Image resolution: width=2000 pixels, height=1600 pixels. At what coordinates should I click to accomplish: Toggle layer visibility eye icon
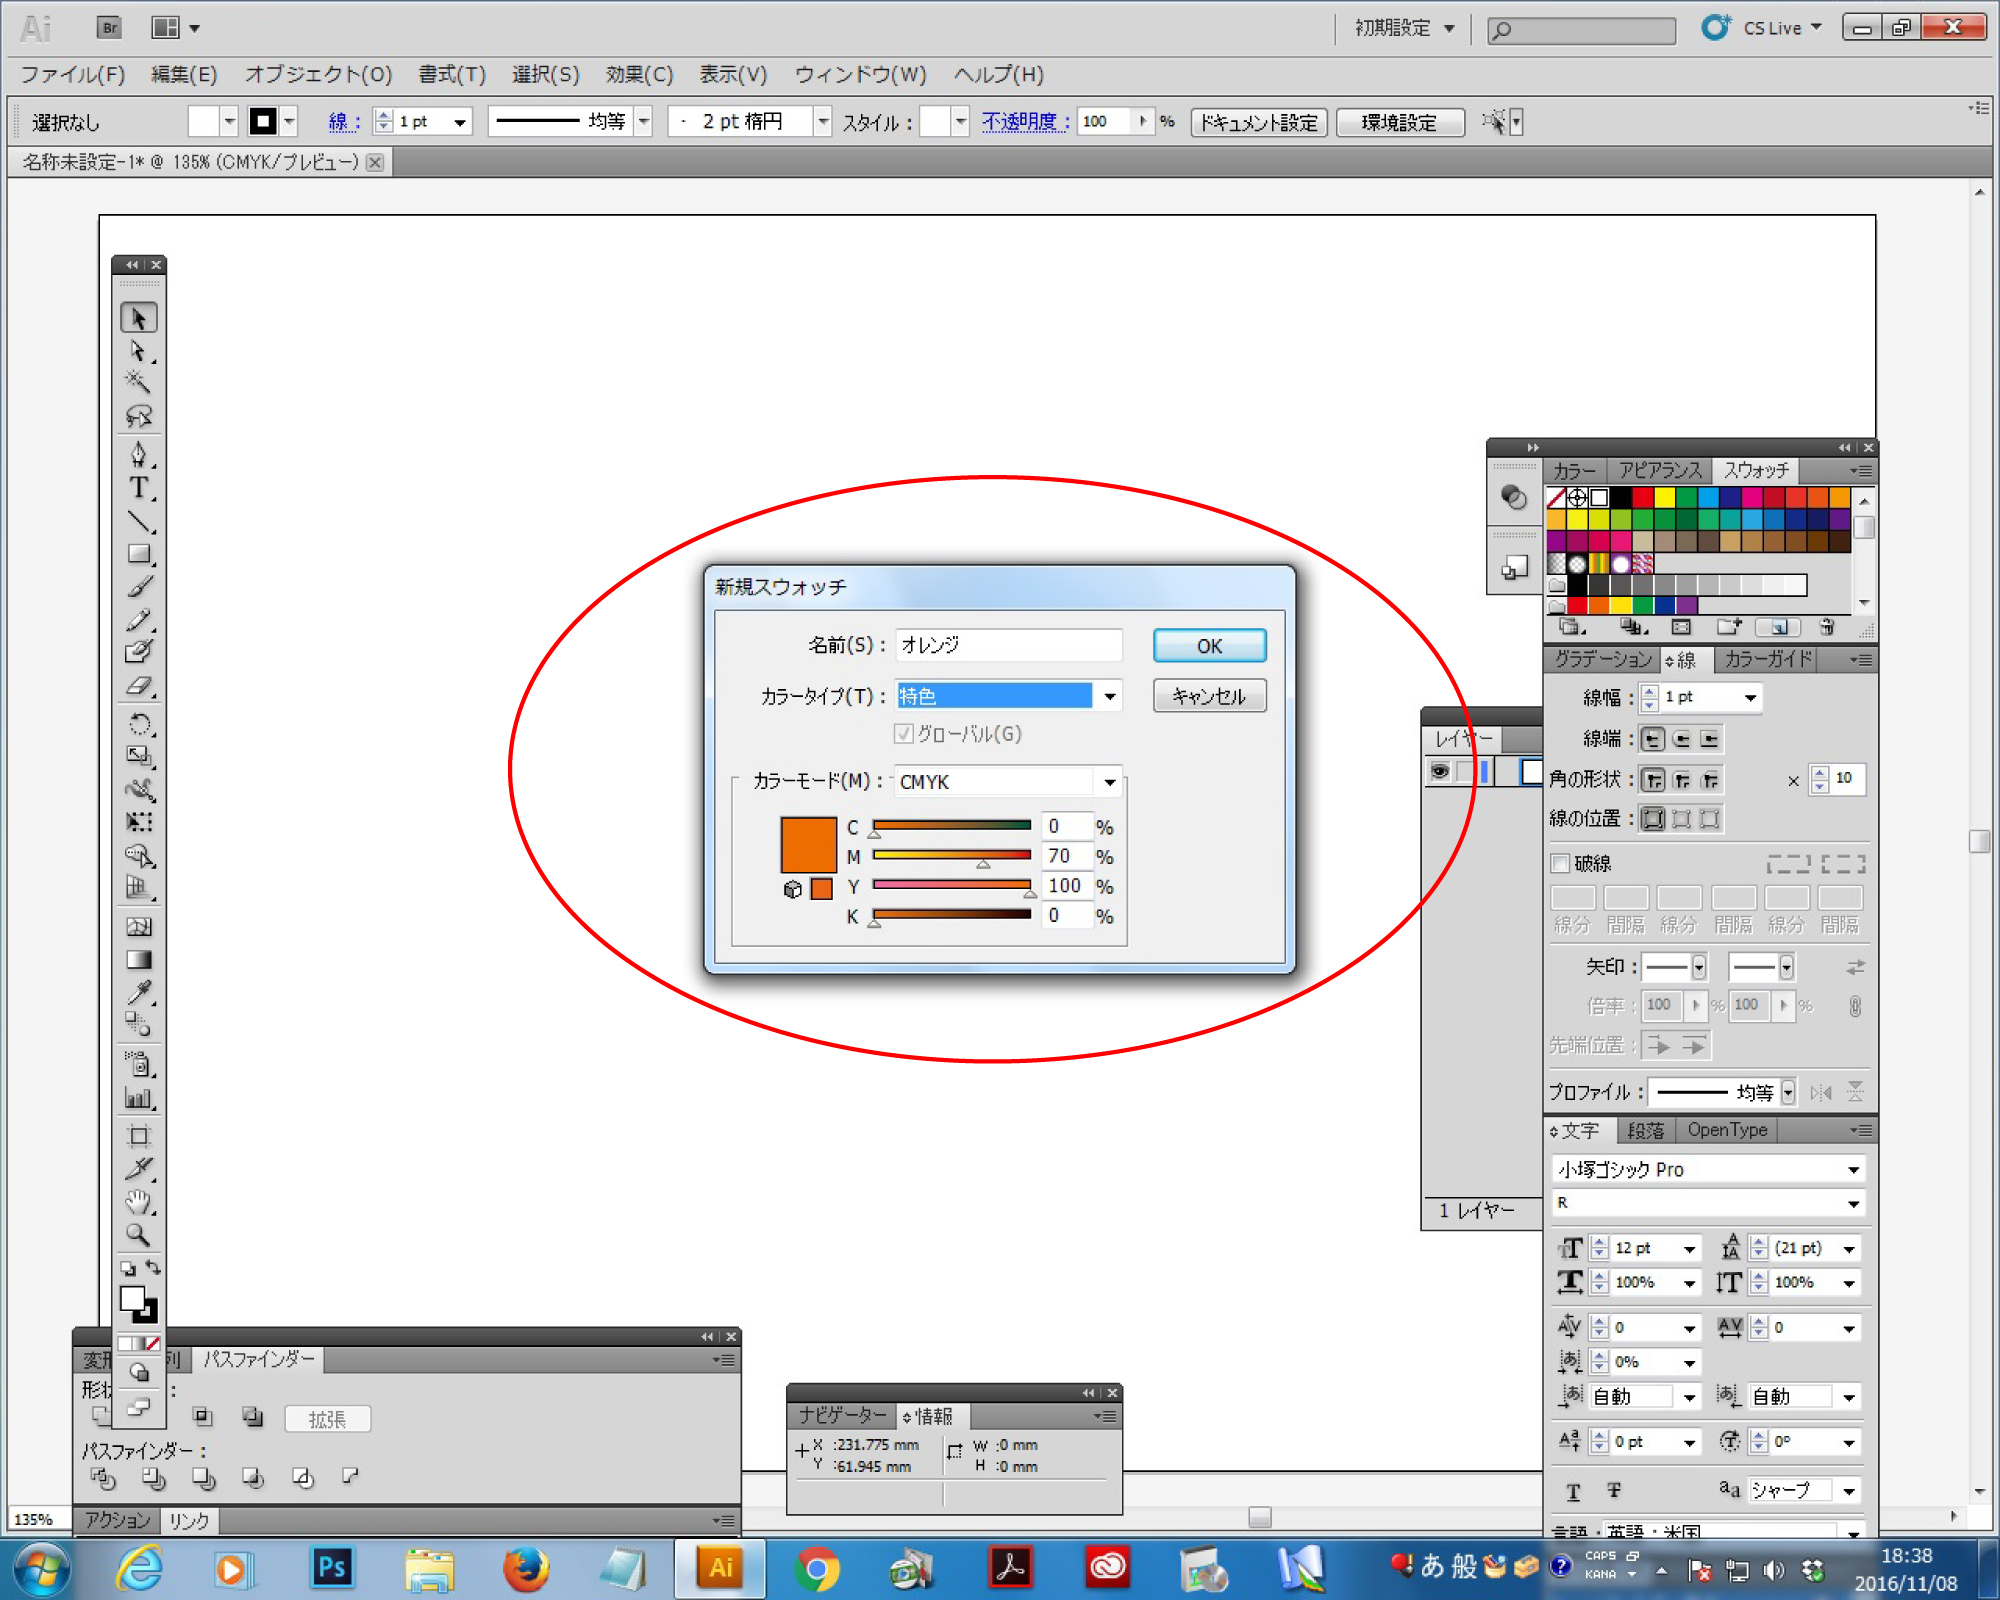[x=1440, y=771]
